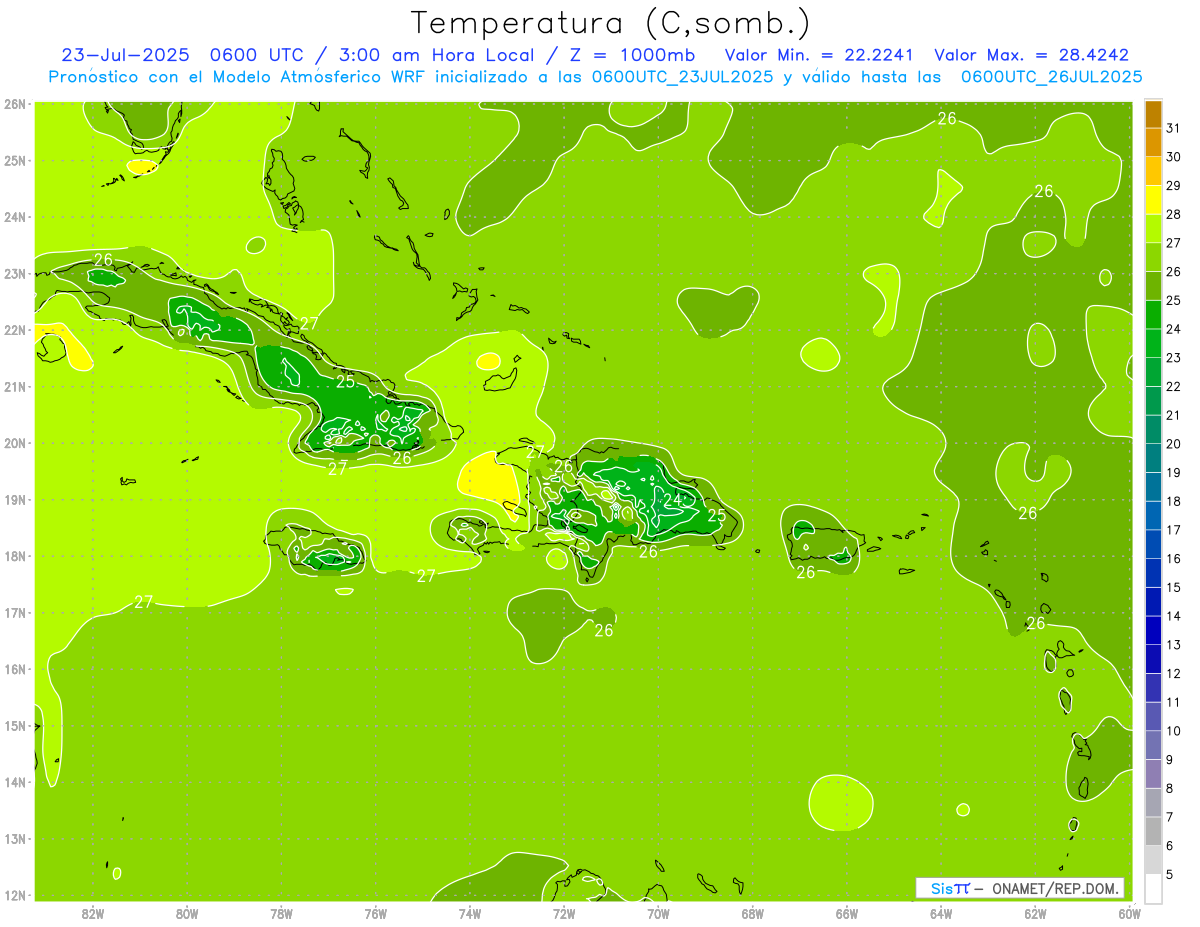This screenshot has height=927, width=1200.
Task: Click the 31 label on color legend
Action: 1173,128
